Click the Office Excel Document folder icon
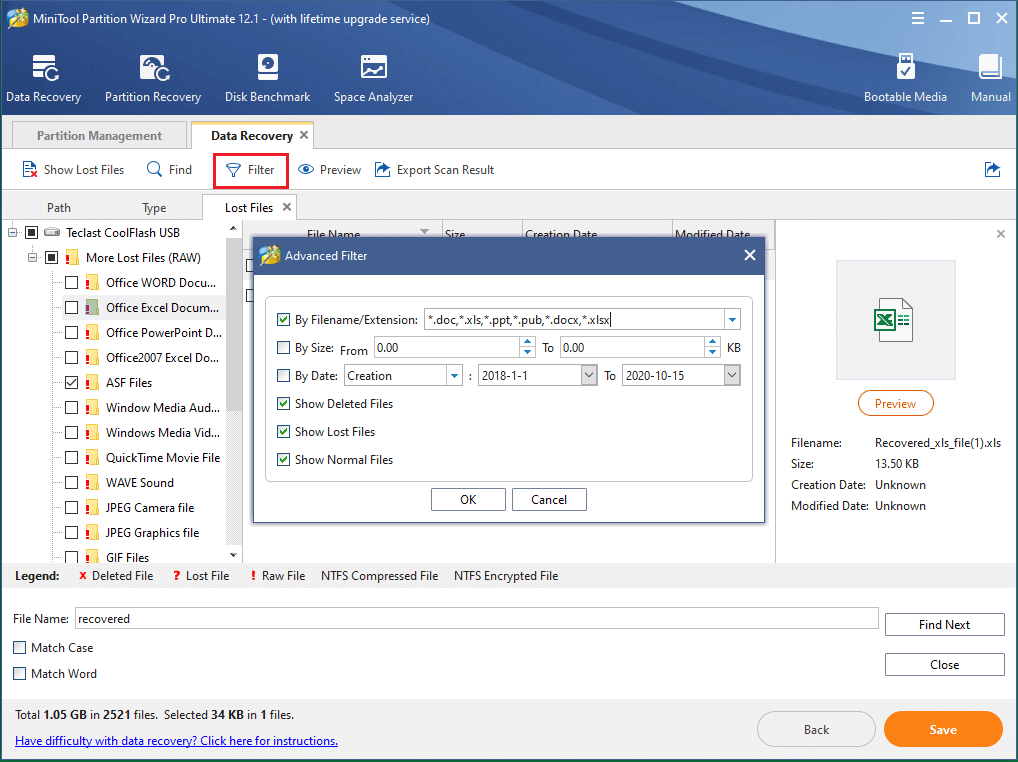 point(92,308)
